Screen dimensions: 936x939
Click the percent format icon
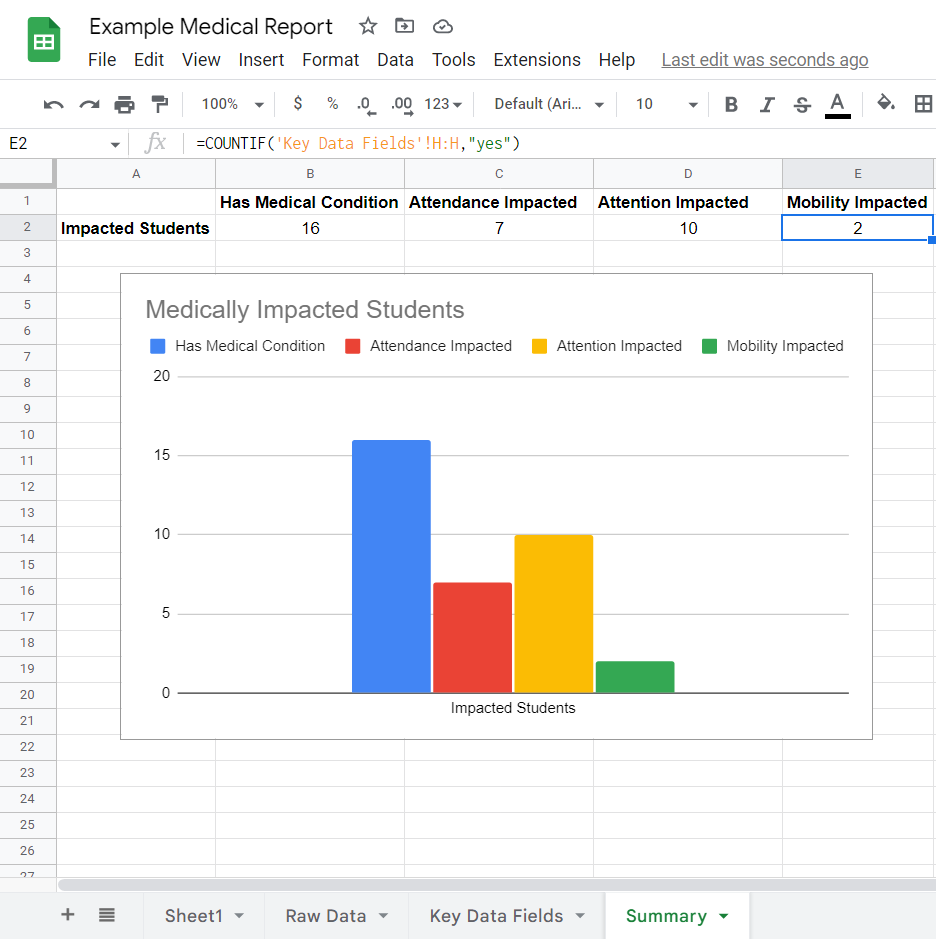click(332, 104)
